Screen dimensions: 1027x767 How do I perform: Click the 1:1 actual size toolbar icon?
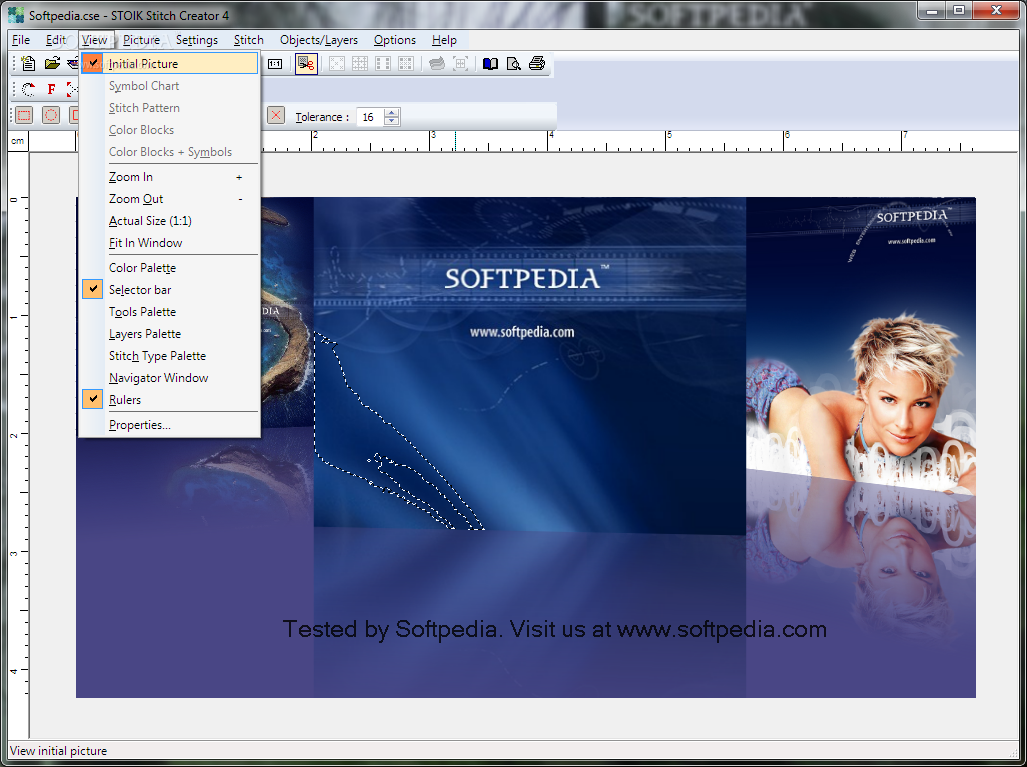(275, 64)
